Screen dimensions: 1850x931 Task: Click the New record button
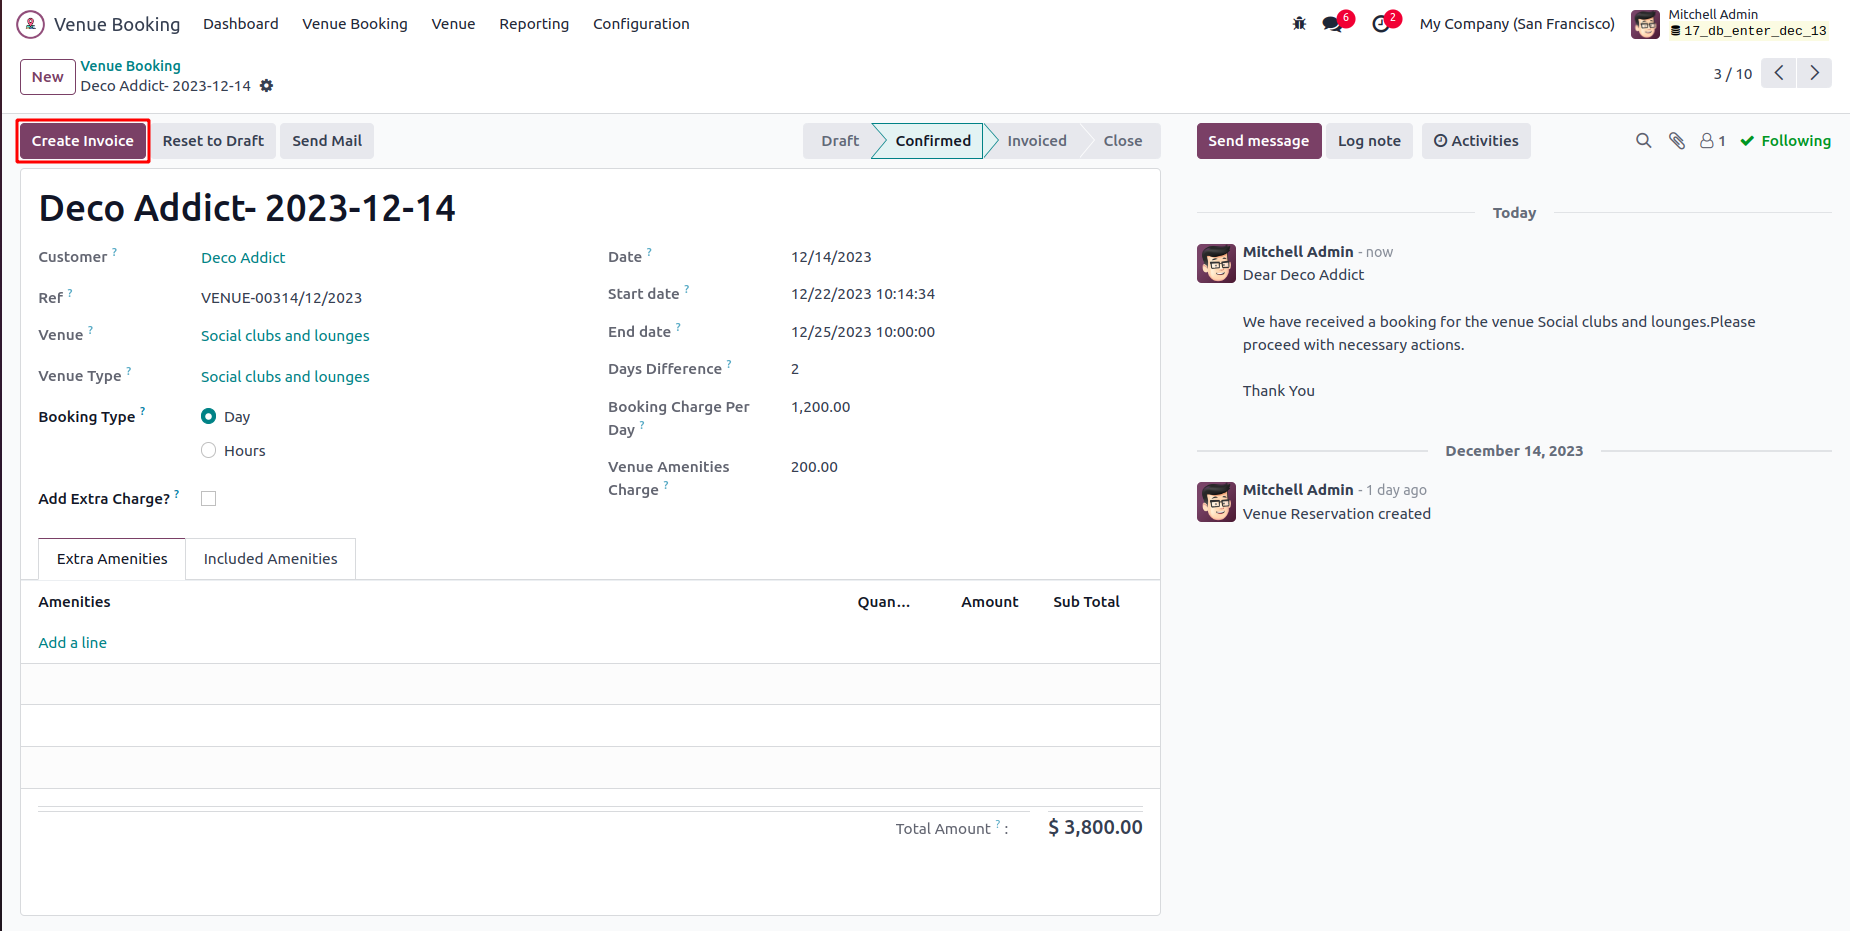point(47,77)
